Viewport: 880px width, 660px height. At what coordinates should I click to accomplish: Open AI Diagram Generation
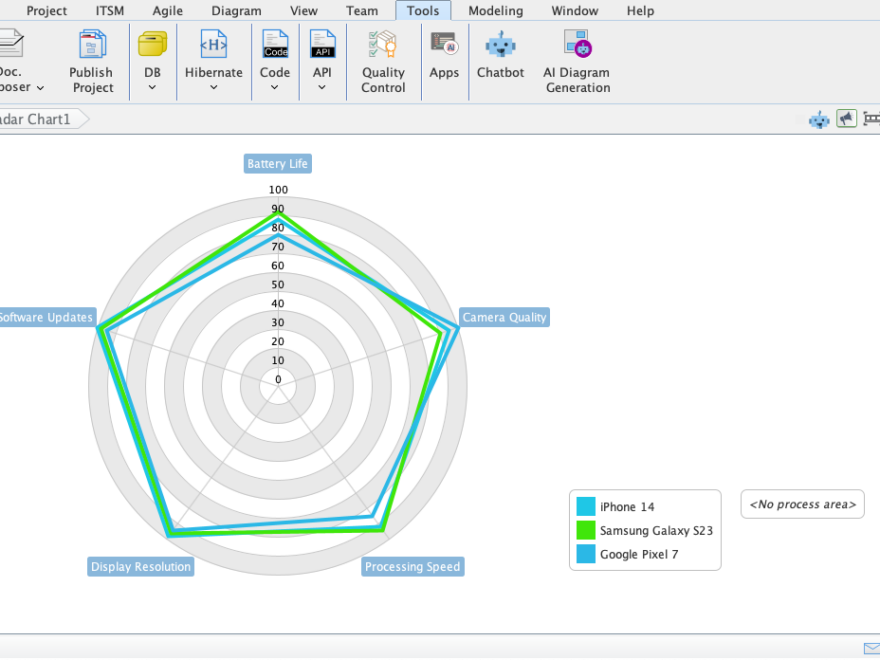click(x=577, y=60)
